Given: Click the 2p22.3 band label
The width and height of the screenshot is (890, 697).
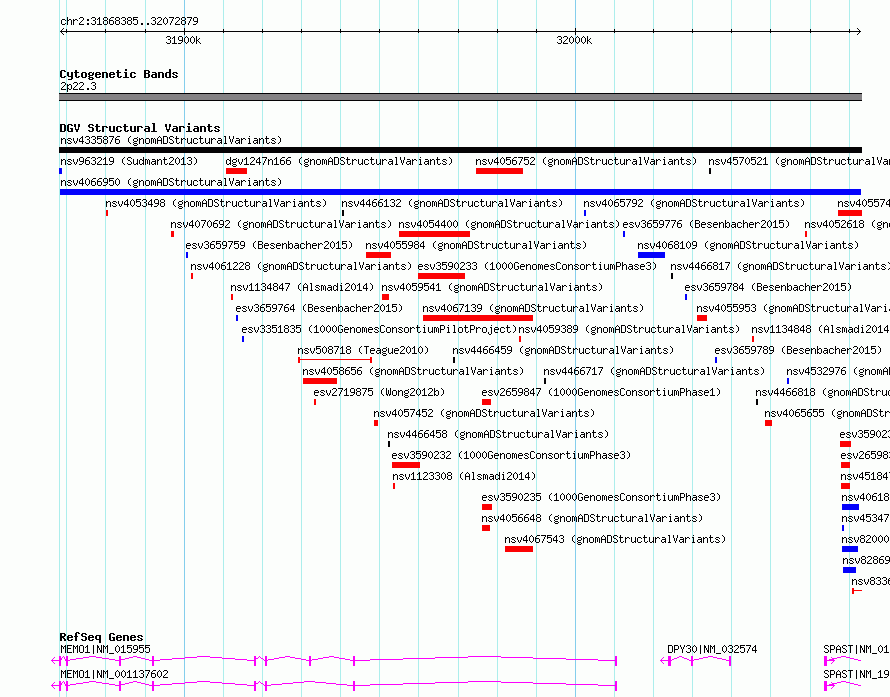Looking at the screenshot, I should point(78,86).
